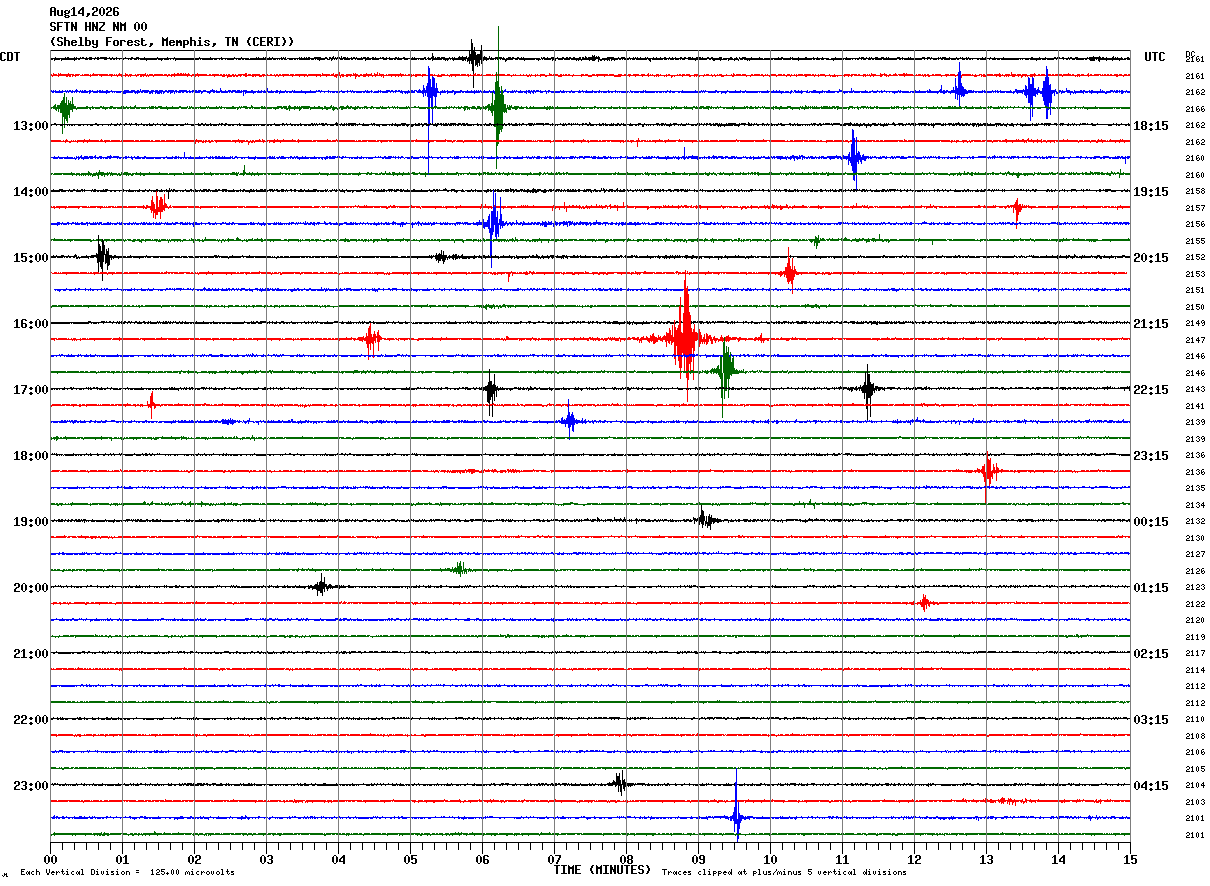Click the red event on the 14:15 trace near minute 1
Image resolution: width=1210 pixels, height=886 pixels.
pos(158,206)
